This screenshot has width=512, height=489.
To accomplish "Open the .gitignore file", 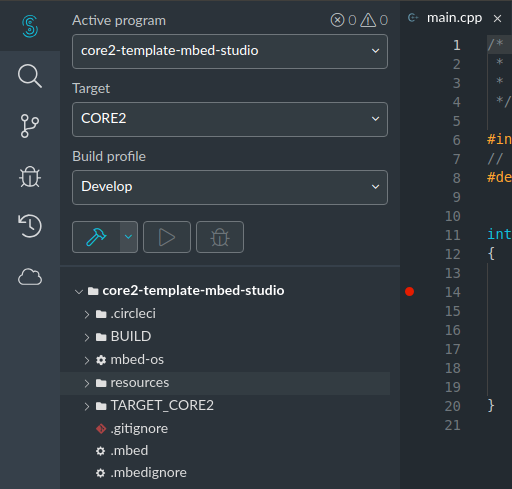I will coord(139,429).
